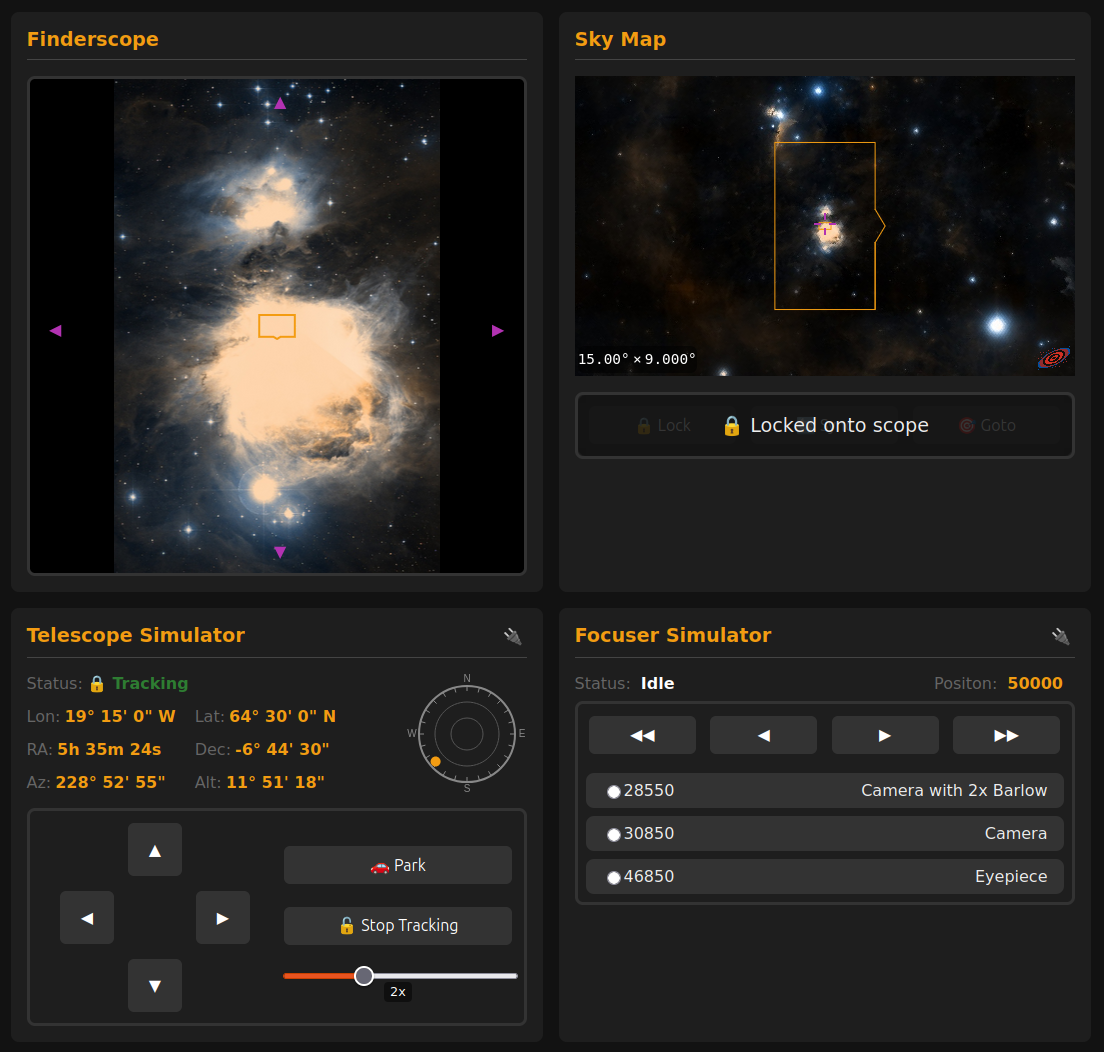Slew telescope up with the up arrow
Screen dimensions: 1104x1052
(x=155, y=850)
